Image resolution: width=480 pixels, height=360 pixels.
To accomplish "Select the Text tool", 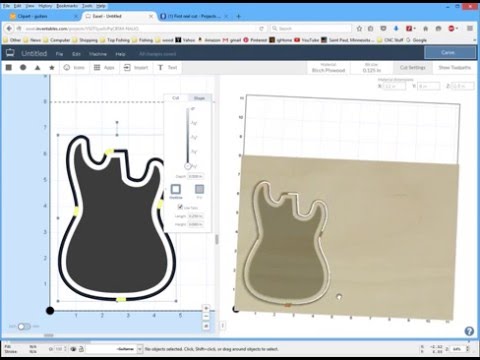I will 168,68.
